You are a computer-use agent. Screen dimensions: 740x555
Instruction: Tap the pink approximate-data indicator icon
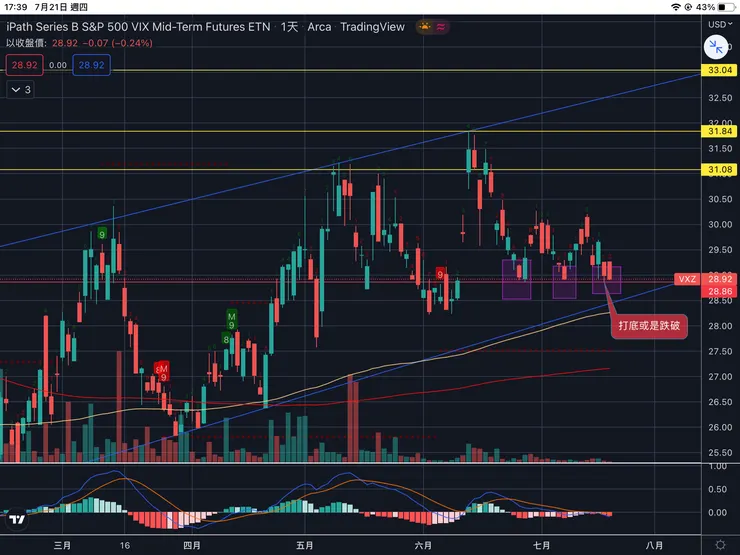[441, 27]
